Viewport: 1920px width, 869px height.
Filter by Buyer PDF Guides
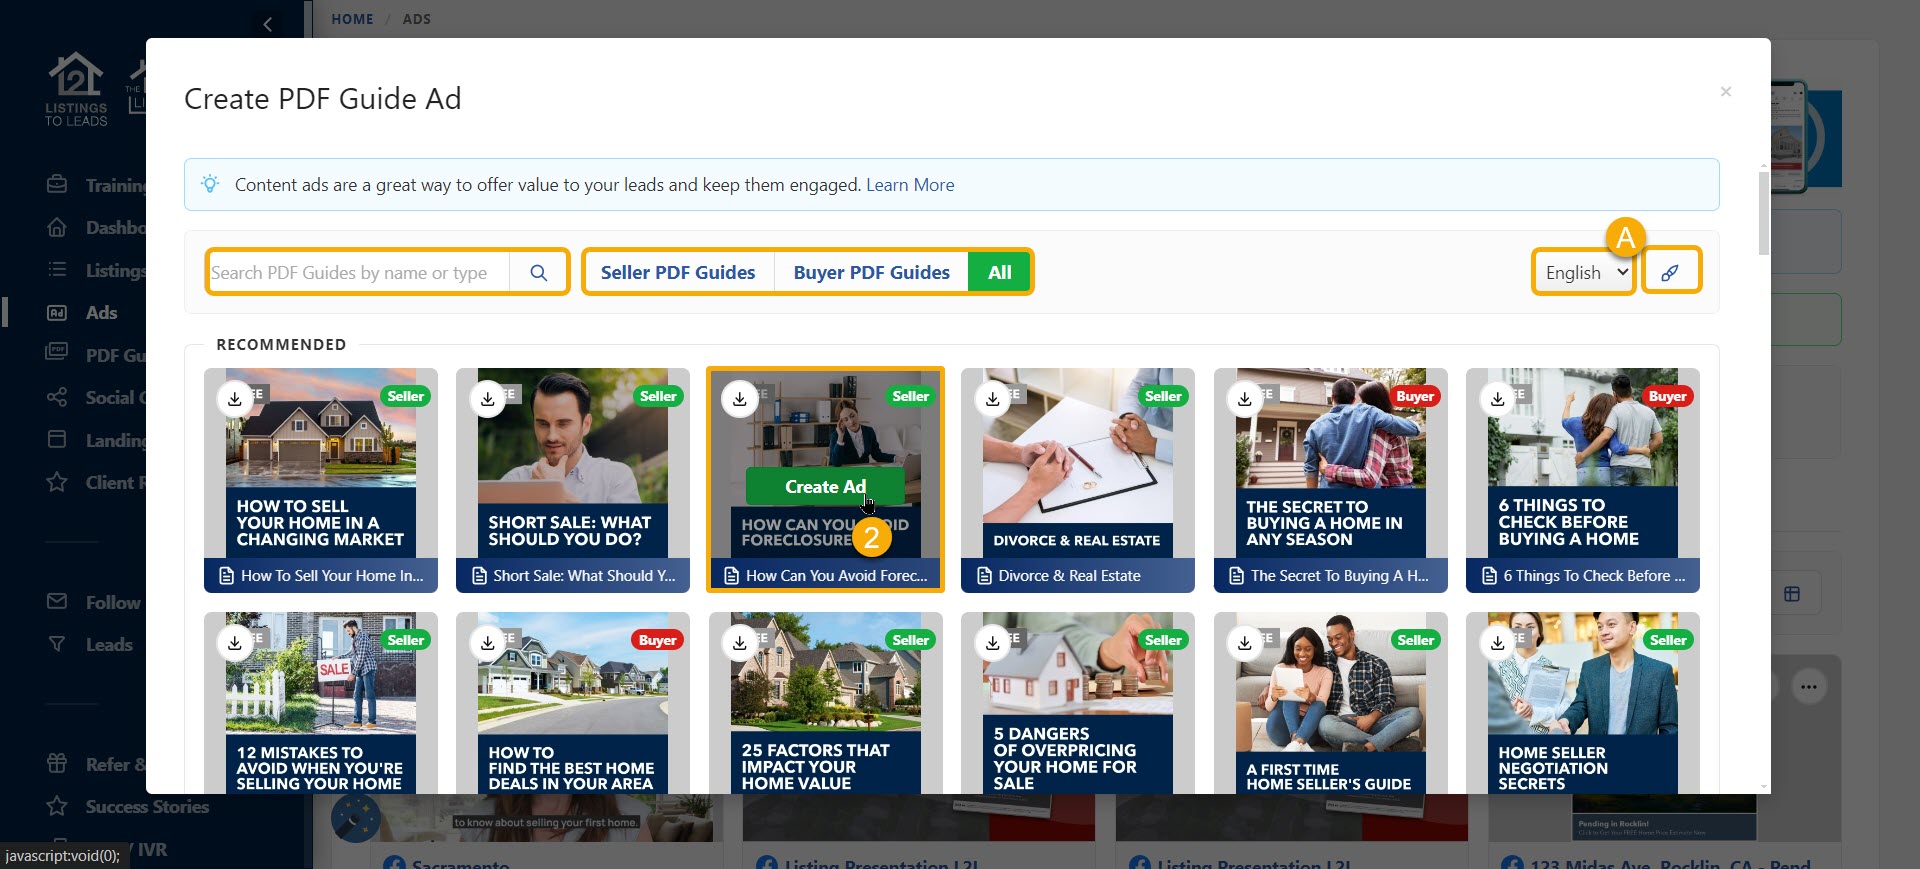point(871,272)
